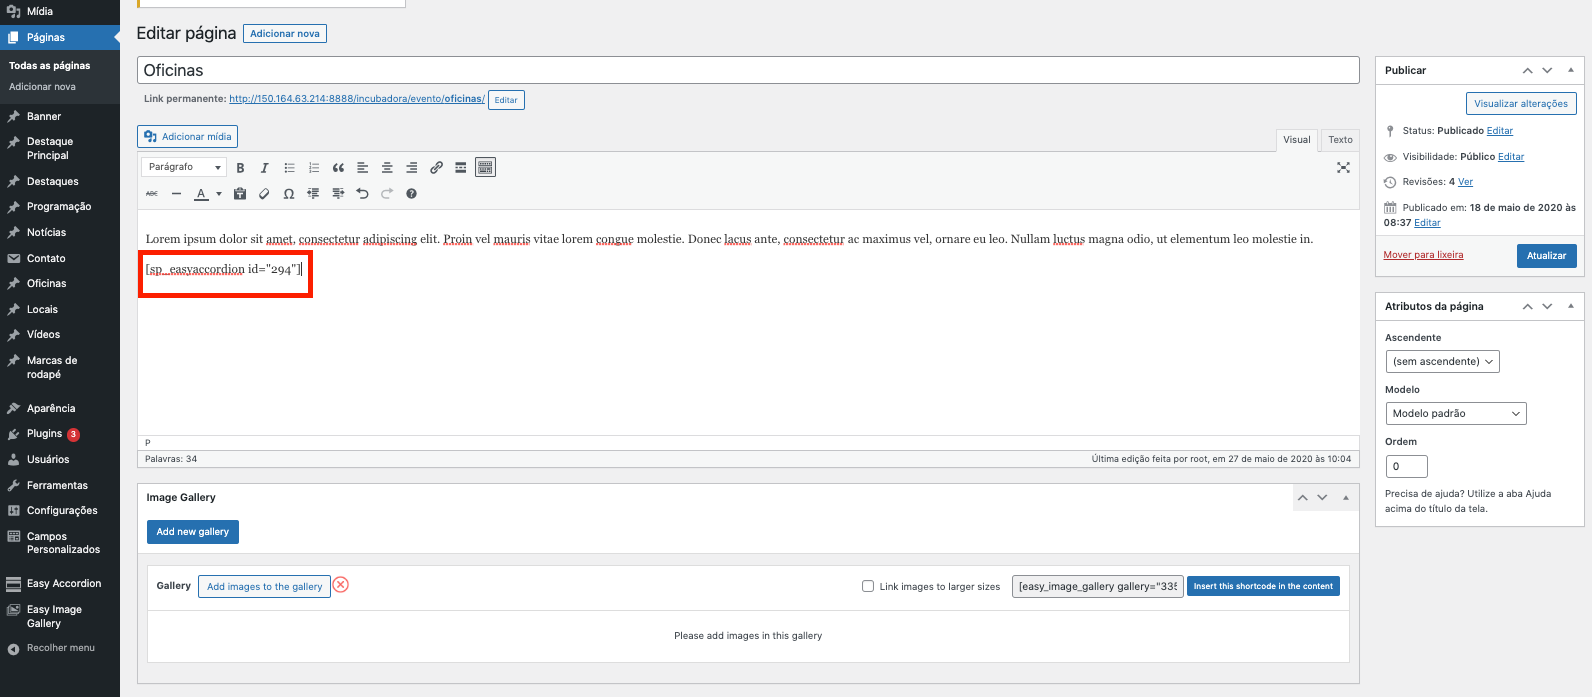Apply italic formatting

coord(264,168)
